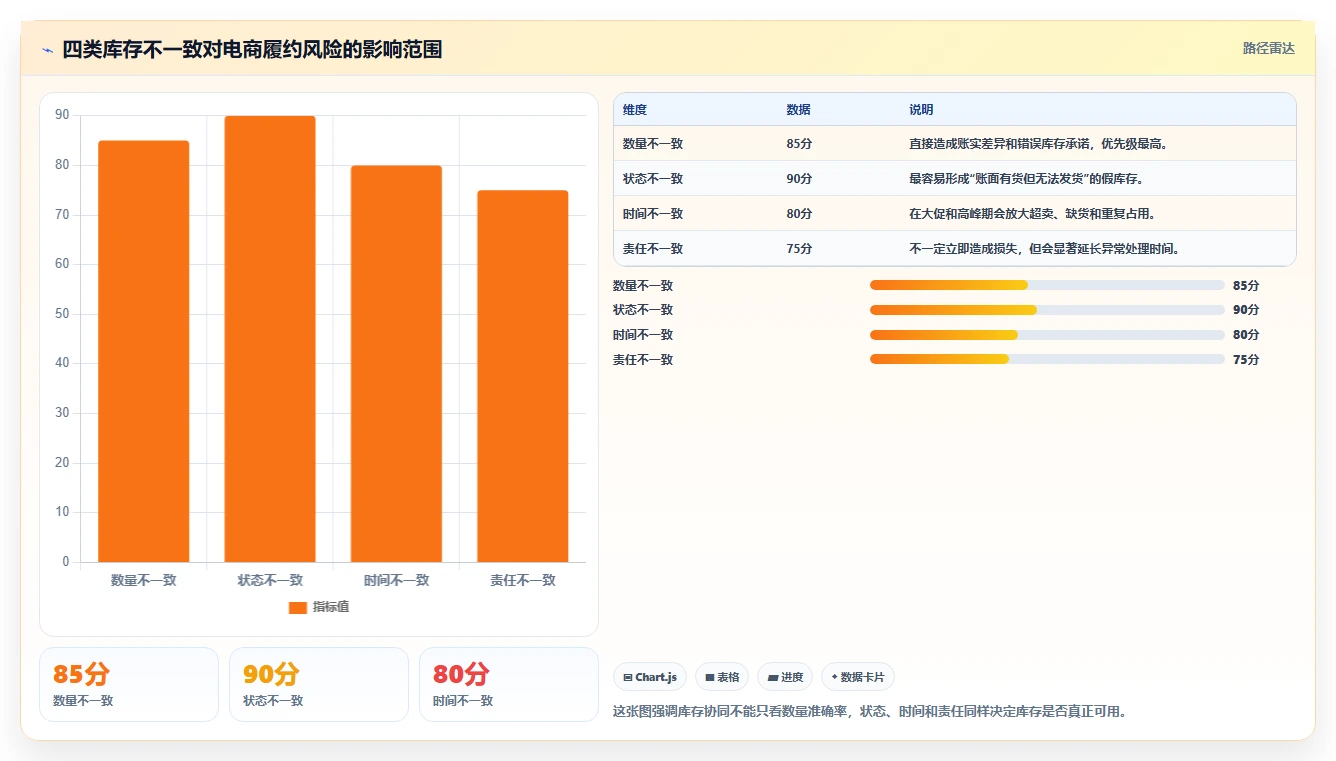Open the 90分 状态不一致 stat card
1336x761 pixels.
click(319, 684)
